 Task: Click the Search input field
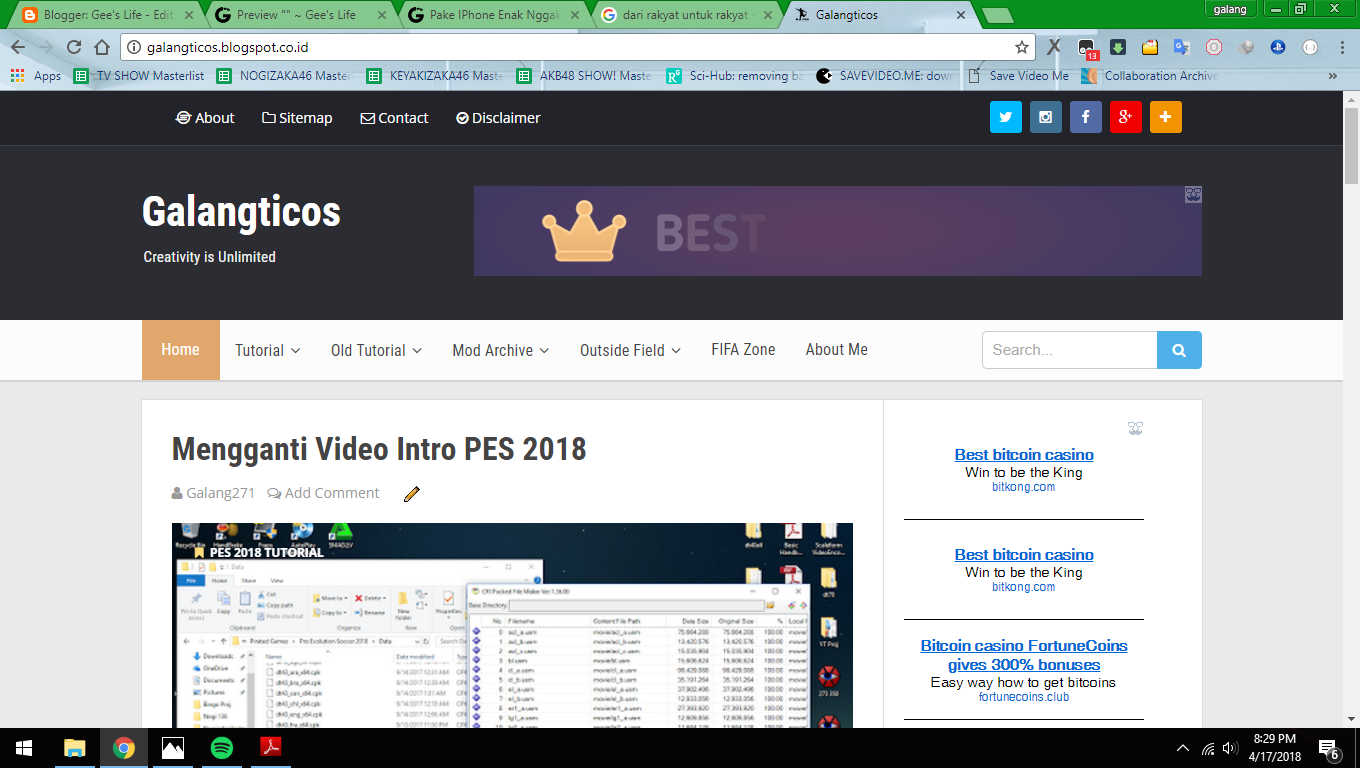(x=1069, y=350)
